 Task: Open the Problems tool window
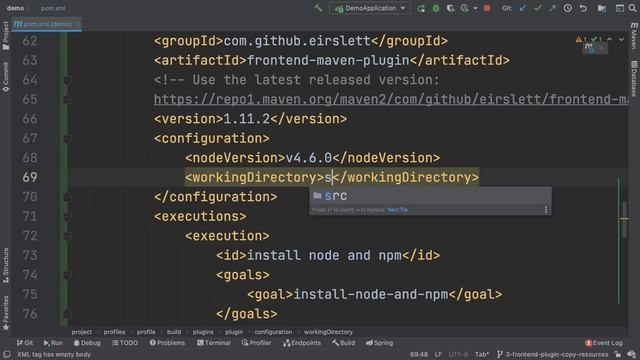tap(167, 343)
